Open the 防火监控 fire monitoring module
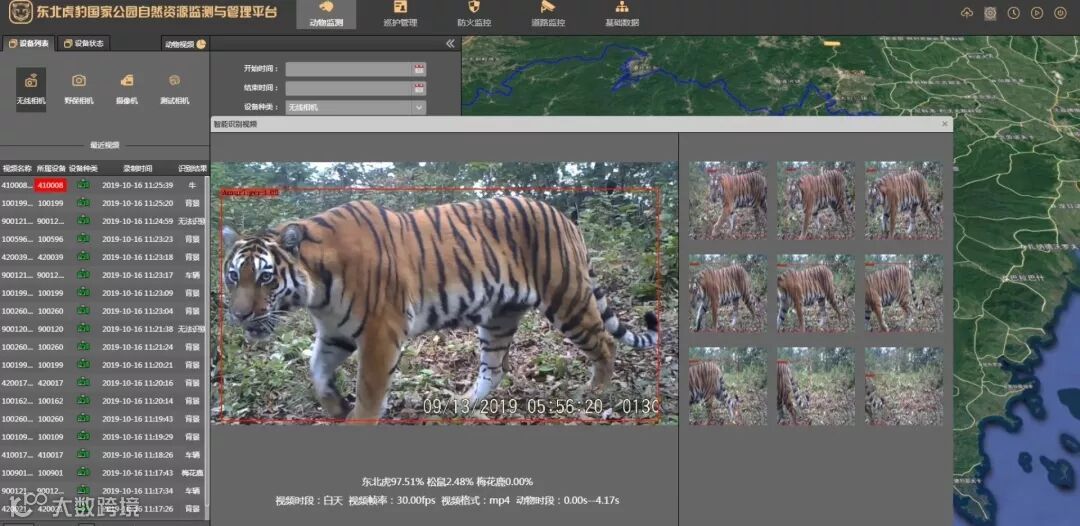The image size is (1080, 526). coord(473,14)
